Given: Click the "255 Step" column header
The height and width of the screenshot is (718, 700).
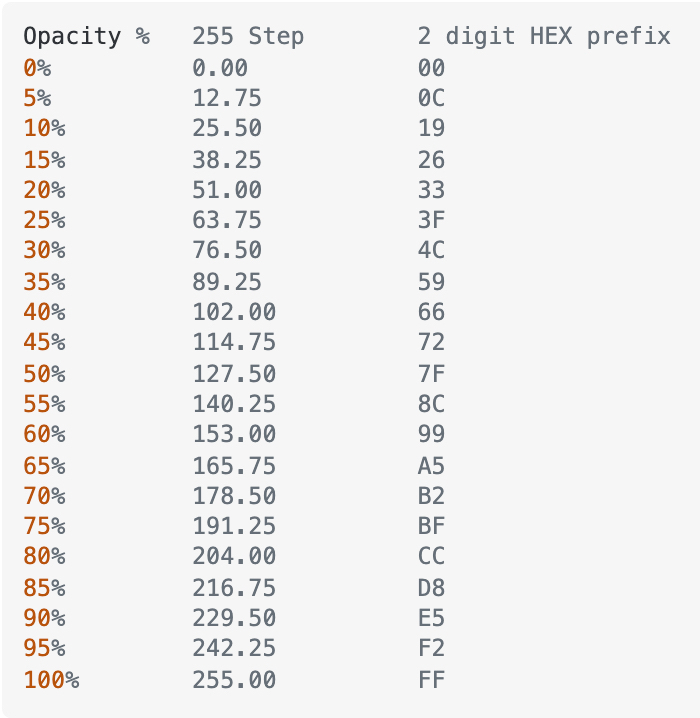Looking at the screenshot, I should pos(248,36).
